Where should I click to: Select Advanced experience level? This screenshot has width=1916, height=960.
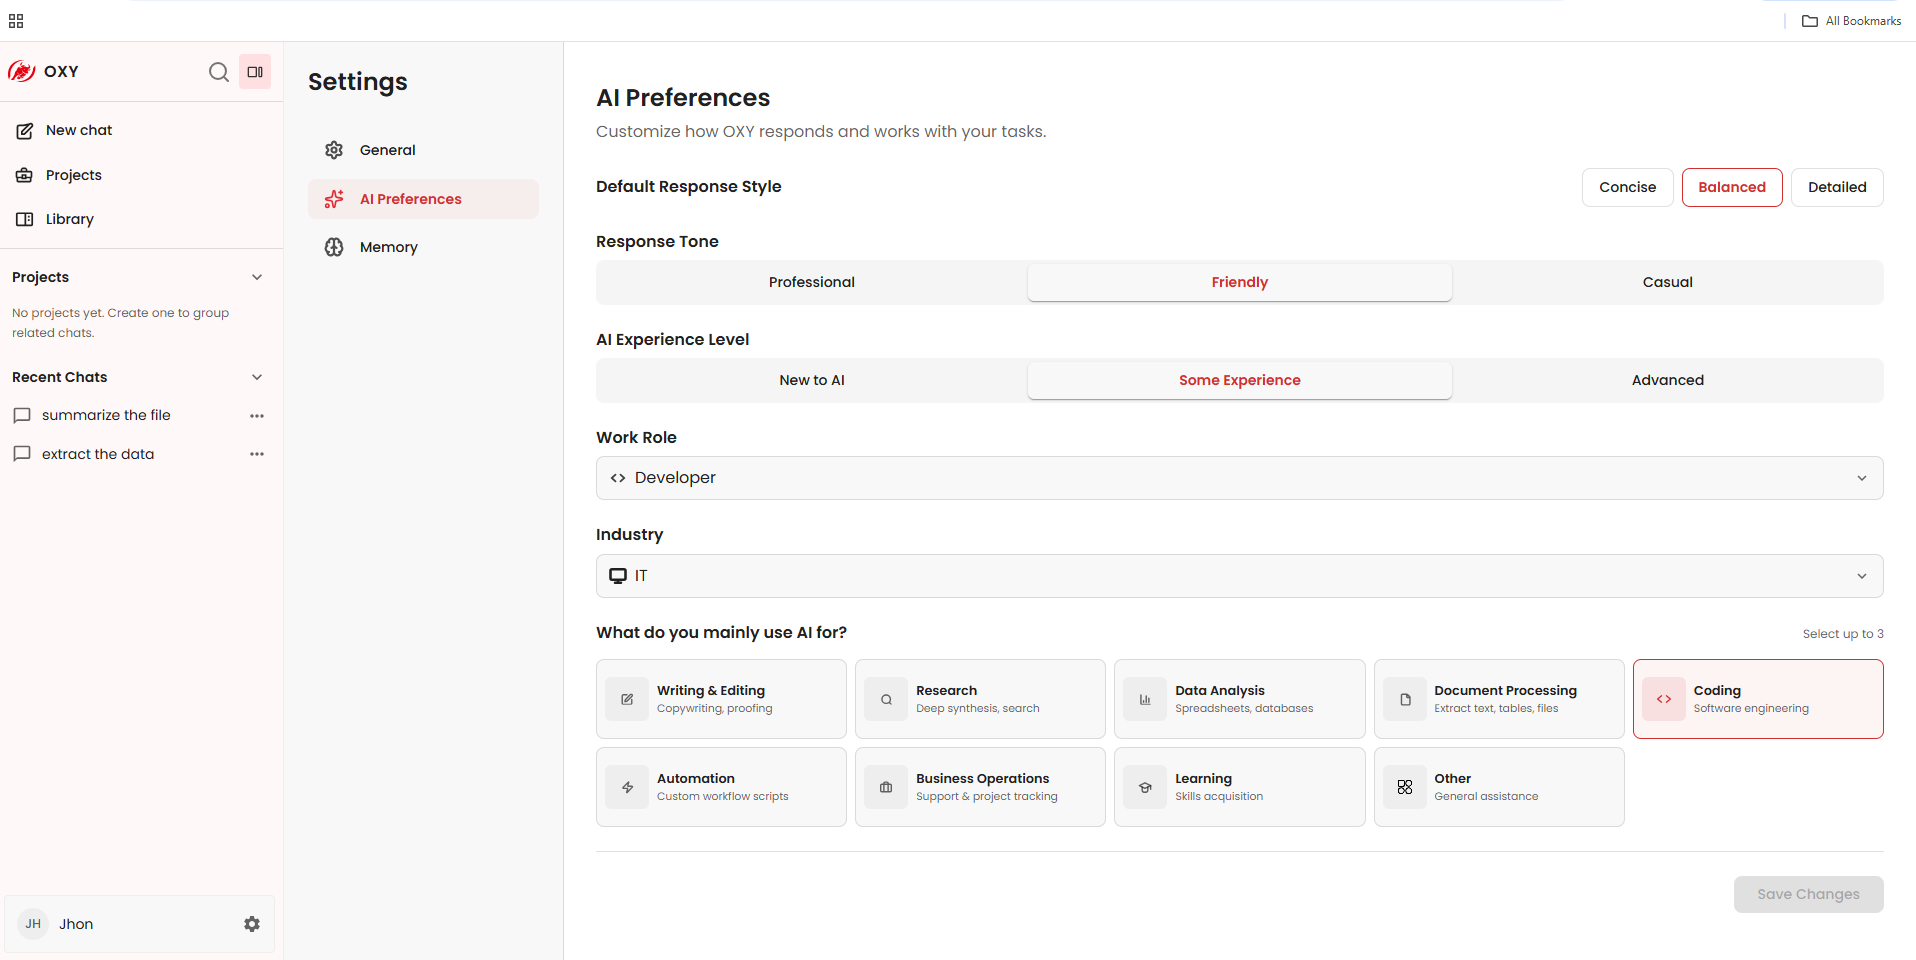[x=1667, y=380]
